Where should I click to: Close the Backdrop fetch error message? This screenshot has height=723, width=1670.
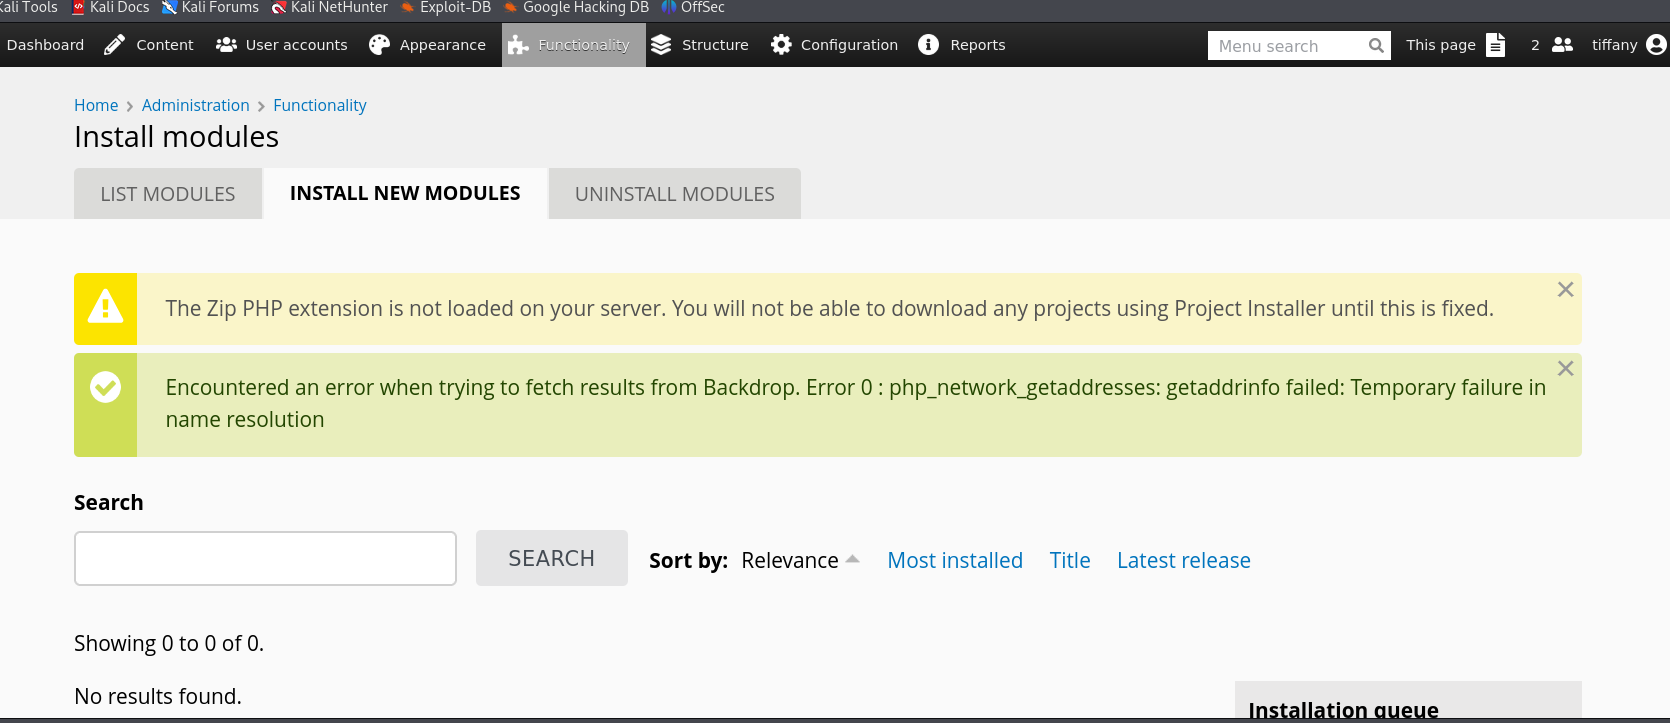[1565, 368]
